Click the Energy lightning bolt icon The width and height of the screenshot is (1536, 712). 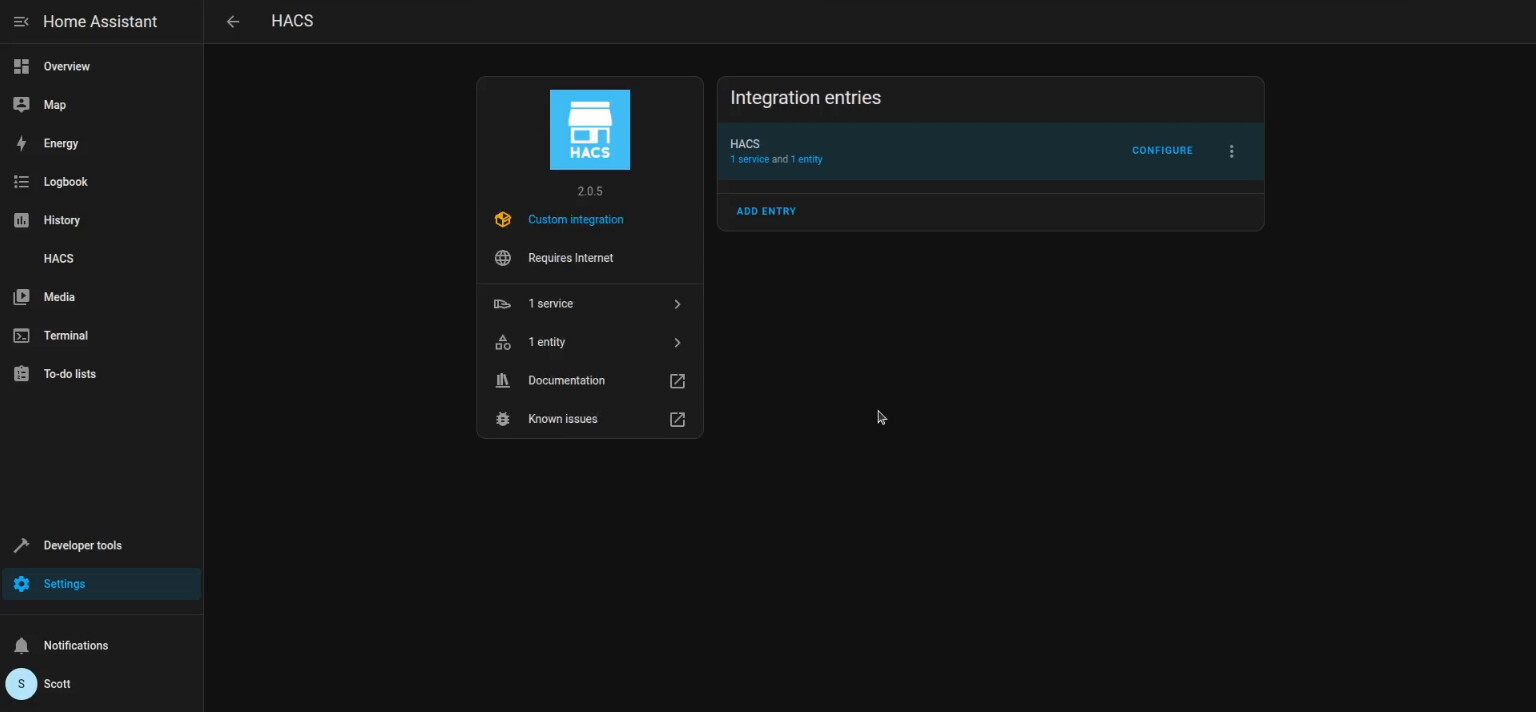[21, 144]
